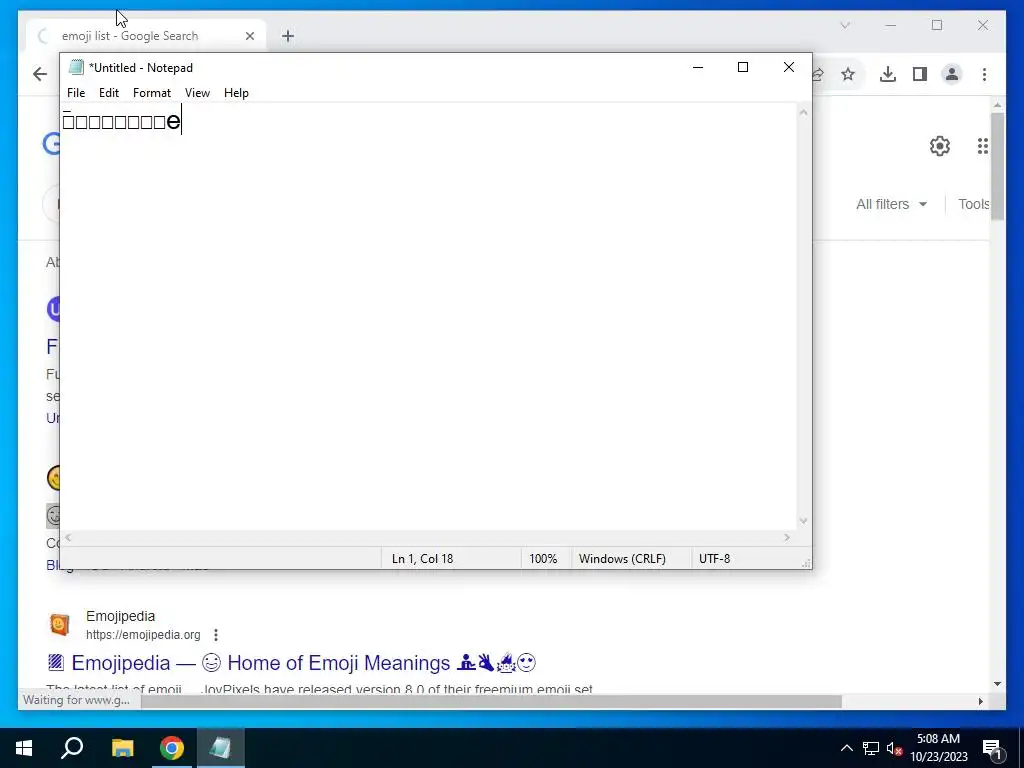This screenshot has width=1024, height=768.
Task: Open Chrome three-dot menu
Action: (x=984, y=74)
